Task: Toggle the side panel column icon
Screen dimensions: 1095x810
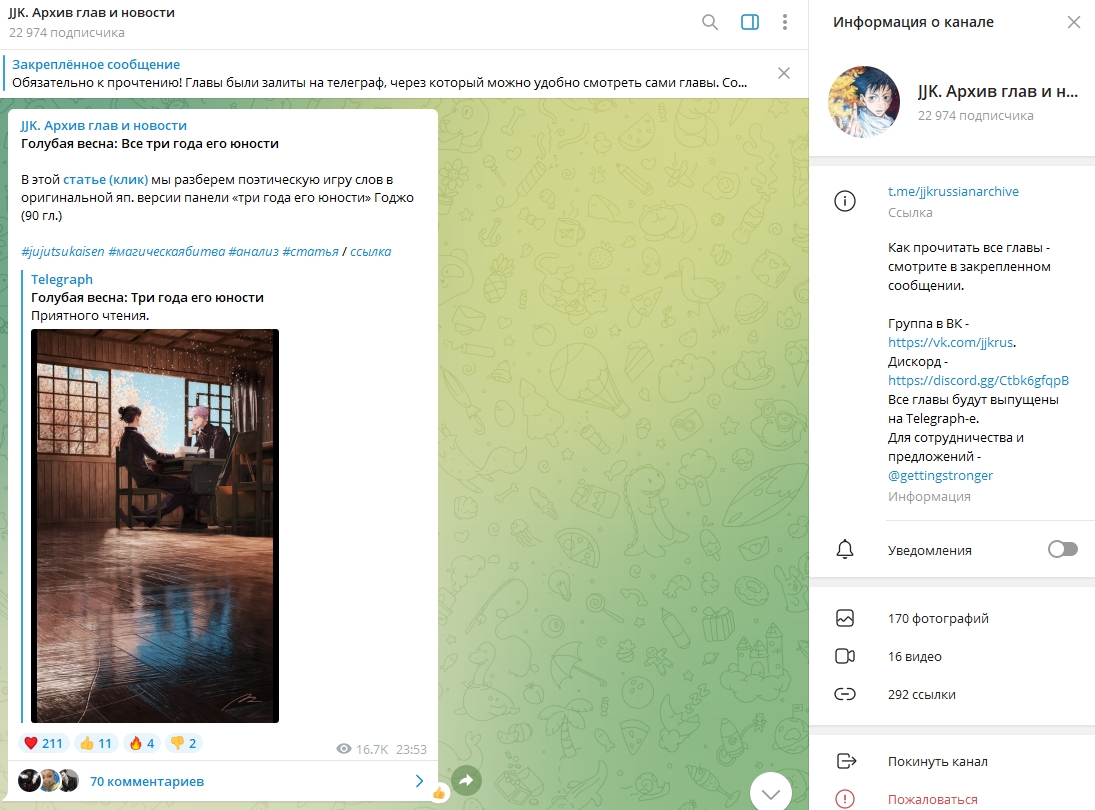Action: [x=749, y=22]
